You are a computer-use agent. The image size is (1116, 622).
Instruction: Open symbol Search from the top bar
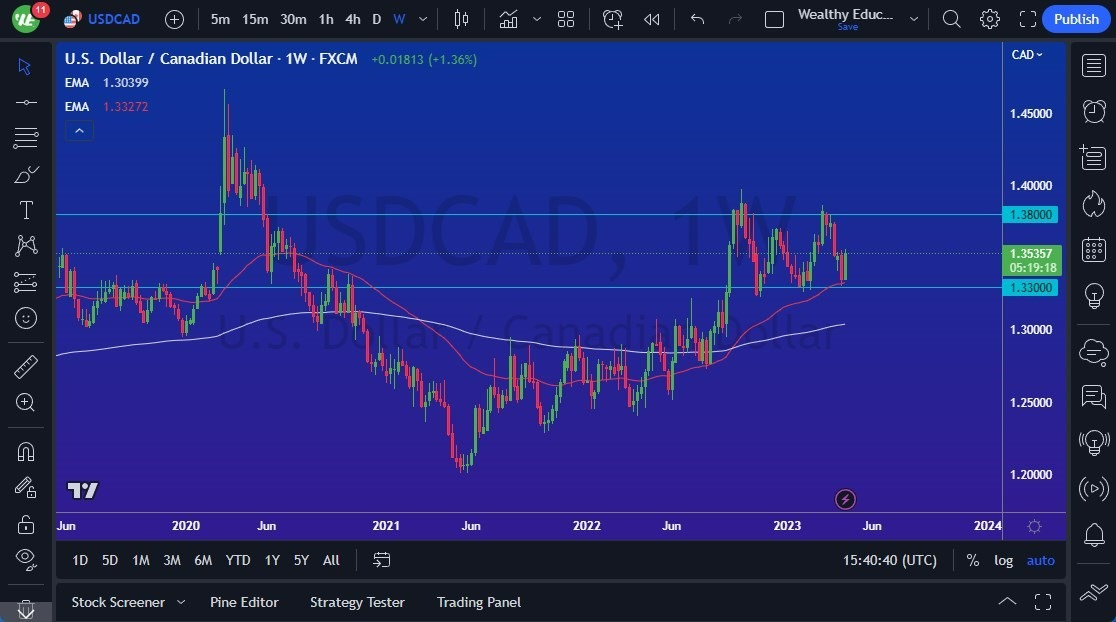(951, 19)
